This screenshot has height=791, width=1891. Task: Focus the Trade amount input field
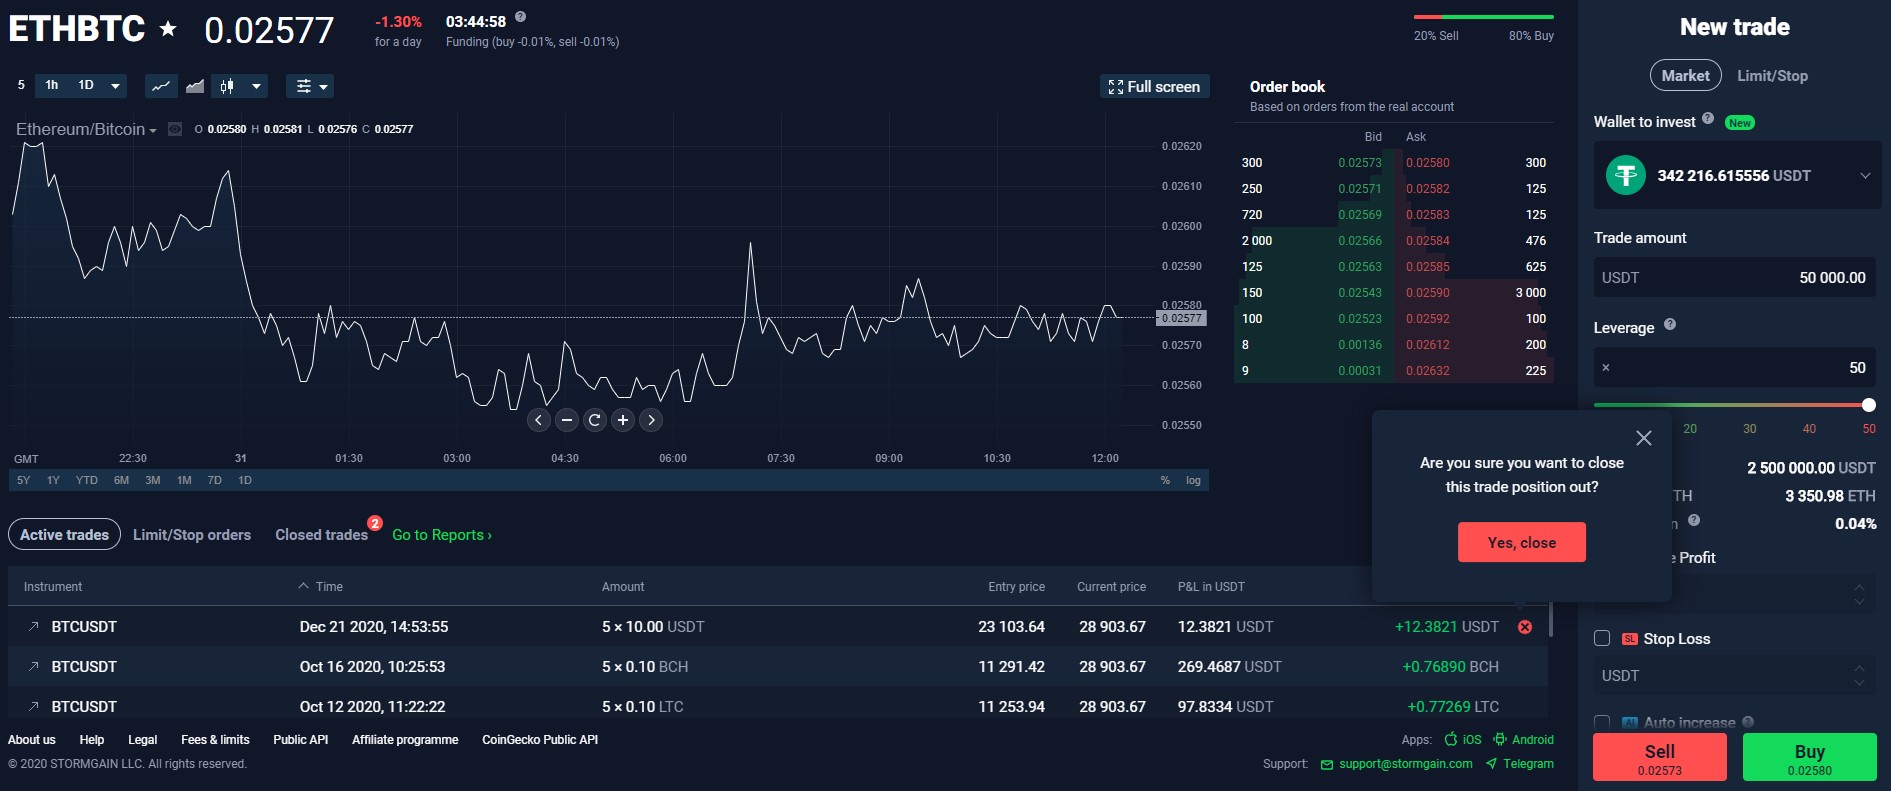(1737, 277)
